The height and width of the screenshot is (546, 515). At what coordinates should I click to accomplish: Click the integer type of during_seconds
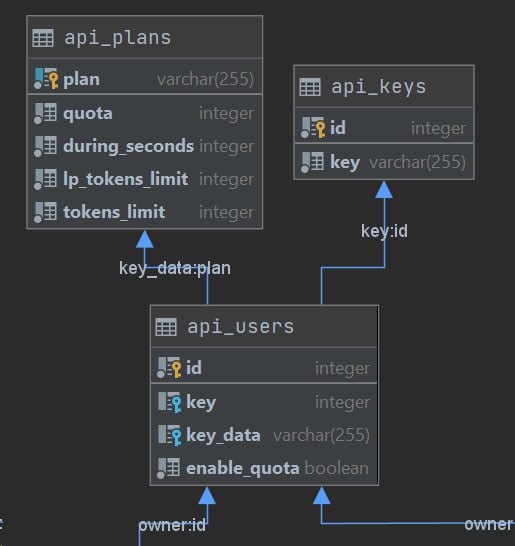click(x=226, y=147)
